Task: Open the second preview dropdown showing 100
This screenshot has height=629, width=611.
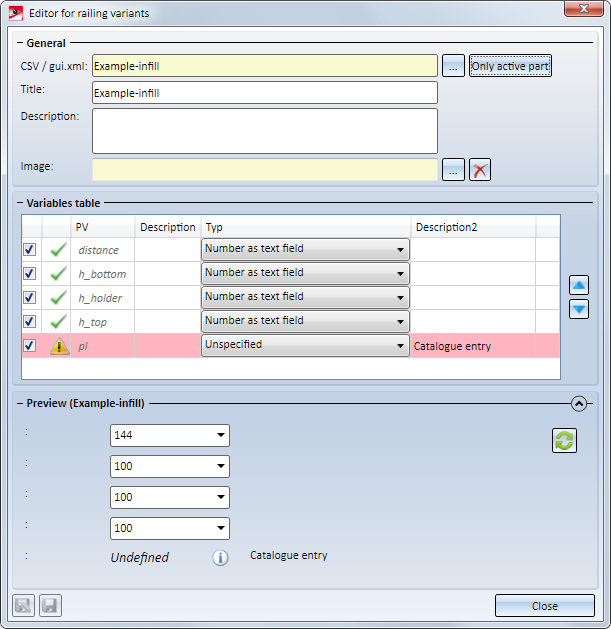Action: pos(170,497)
